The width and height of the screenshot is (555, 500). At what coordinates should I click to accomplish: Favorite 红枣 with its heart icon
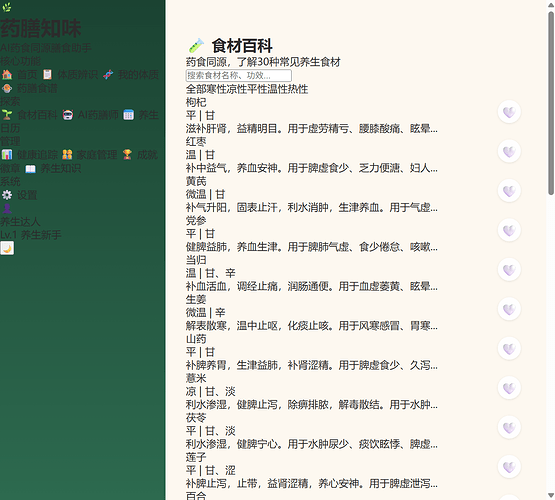(x=509, y=151)
